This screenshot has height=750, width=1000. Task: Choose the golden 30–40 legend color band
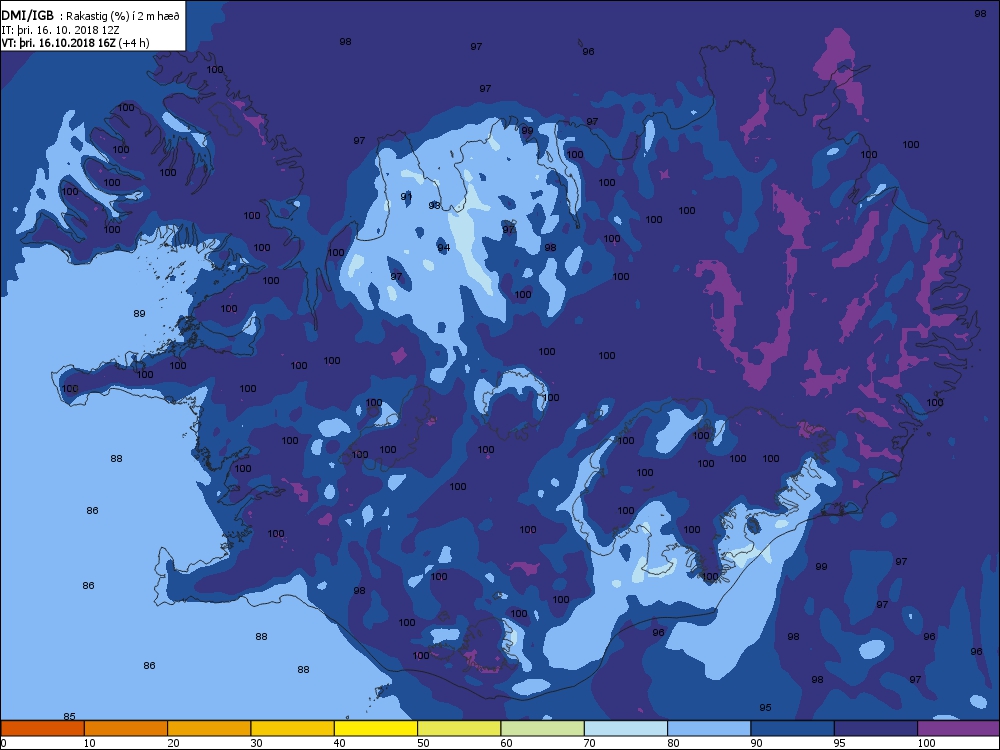(x=293, y=728)
